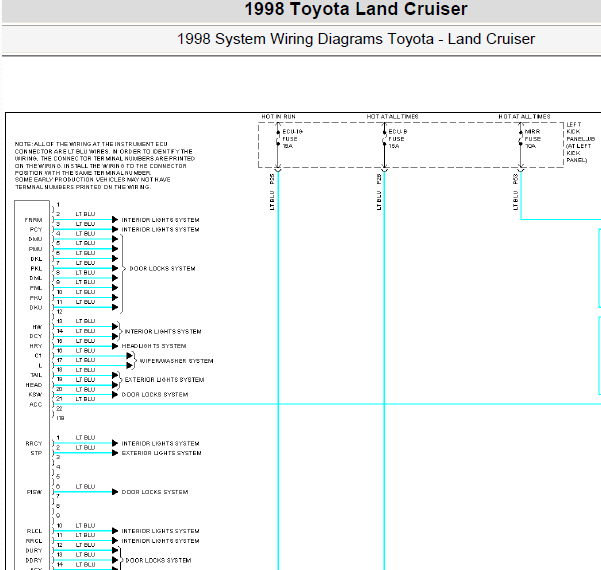
Task: Click "INTERIOR LIGHTS SYSTEM" on the PCY wire
Action: click(x=160, y=230)
